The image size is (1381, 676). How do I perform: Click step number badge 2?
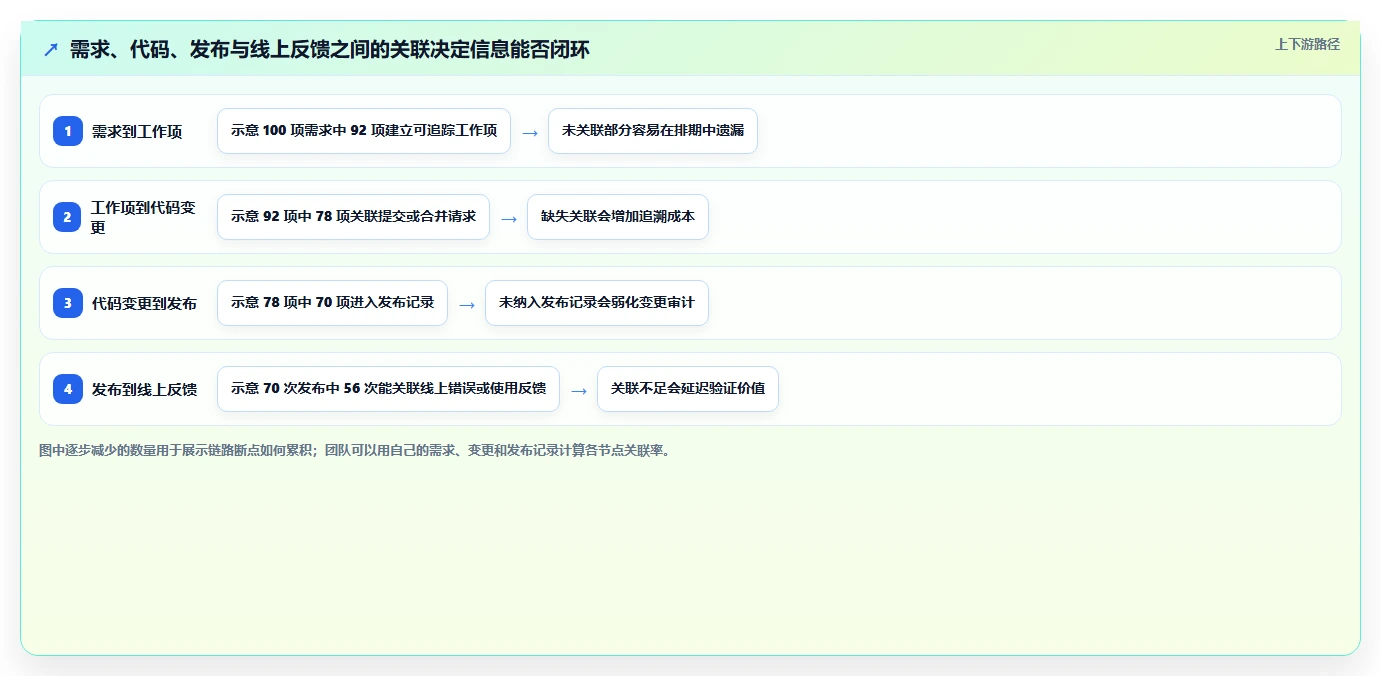(x=68, y=217)
